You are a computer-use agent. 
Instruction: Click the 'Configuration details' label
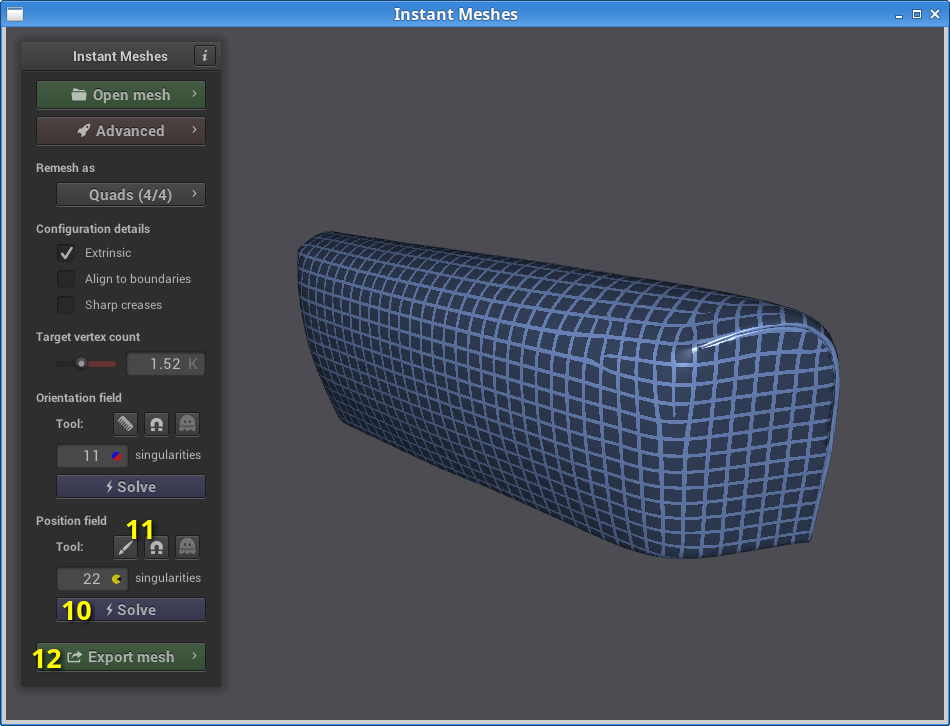point(93,229)
